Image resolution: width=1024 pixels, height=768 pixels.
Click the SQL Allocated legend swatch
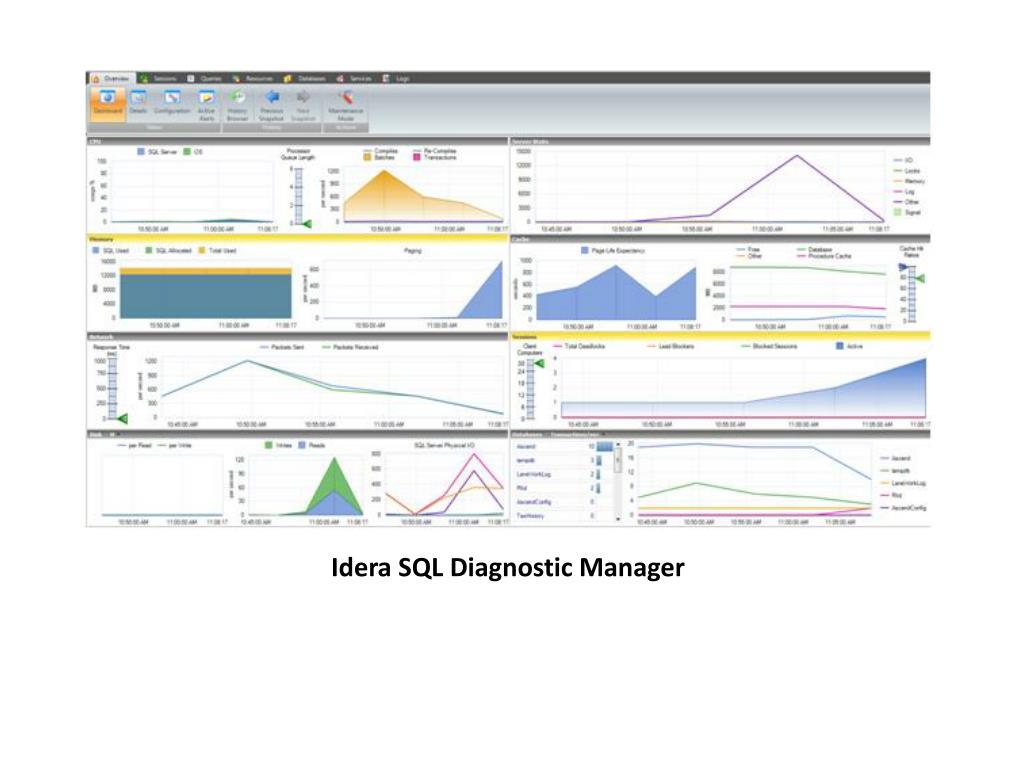click(149, 250)
